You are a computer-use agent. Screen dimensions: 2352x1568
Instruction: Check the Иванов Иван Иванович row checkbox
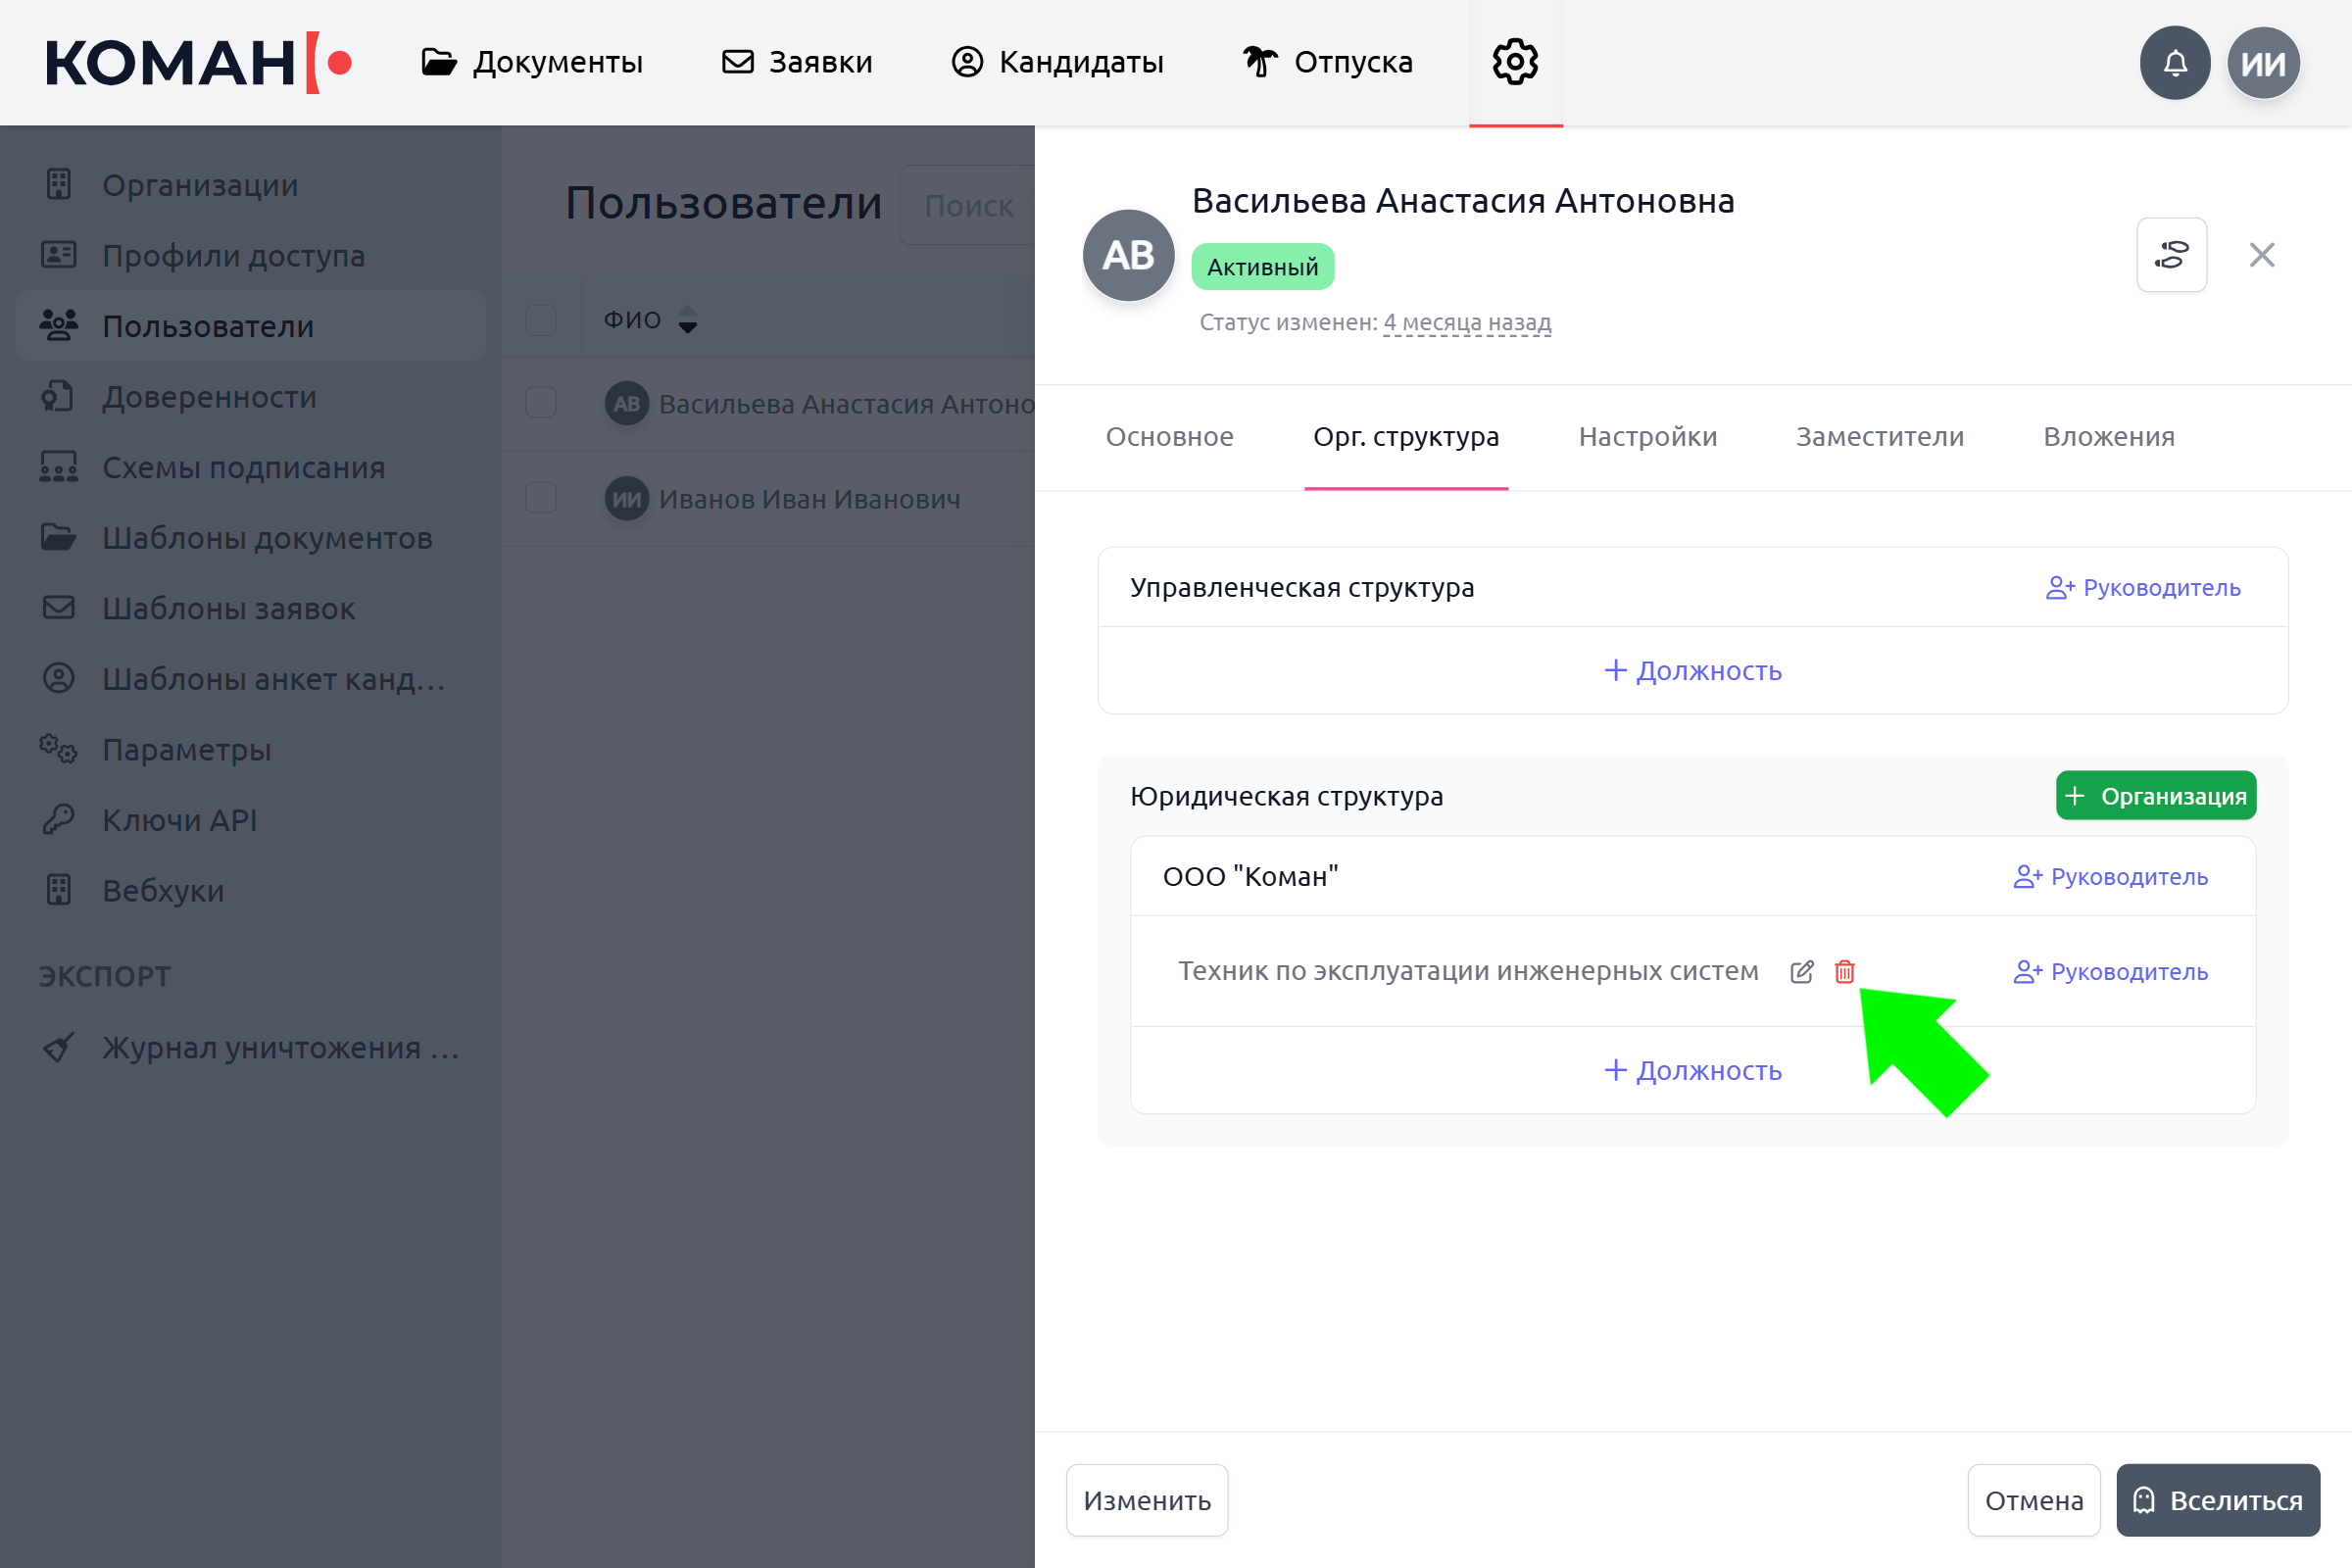pyautogui.click(x=541, y=498)
